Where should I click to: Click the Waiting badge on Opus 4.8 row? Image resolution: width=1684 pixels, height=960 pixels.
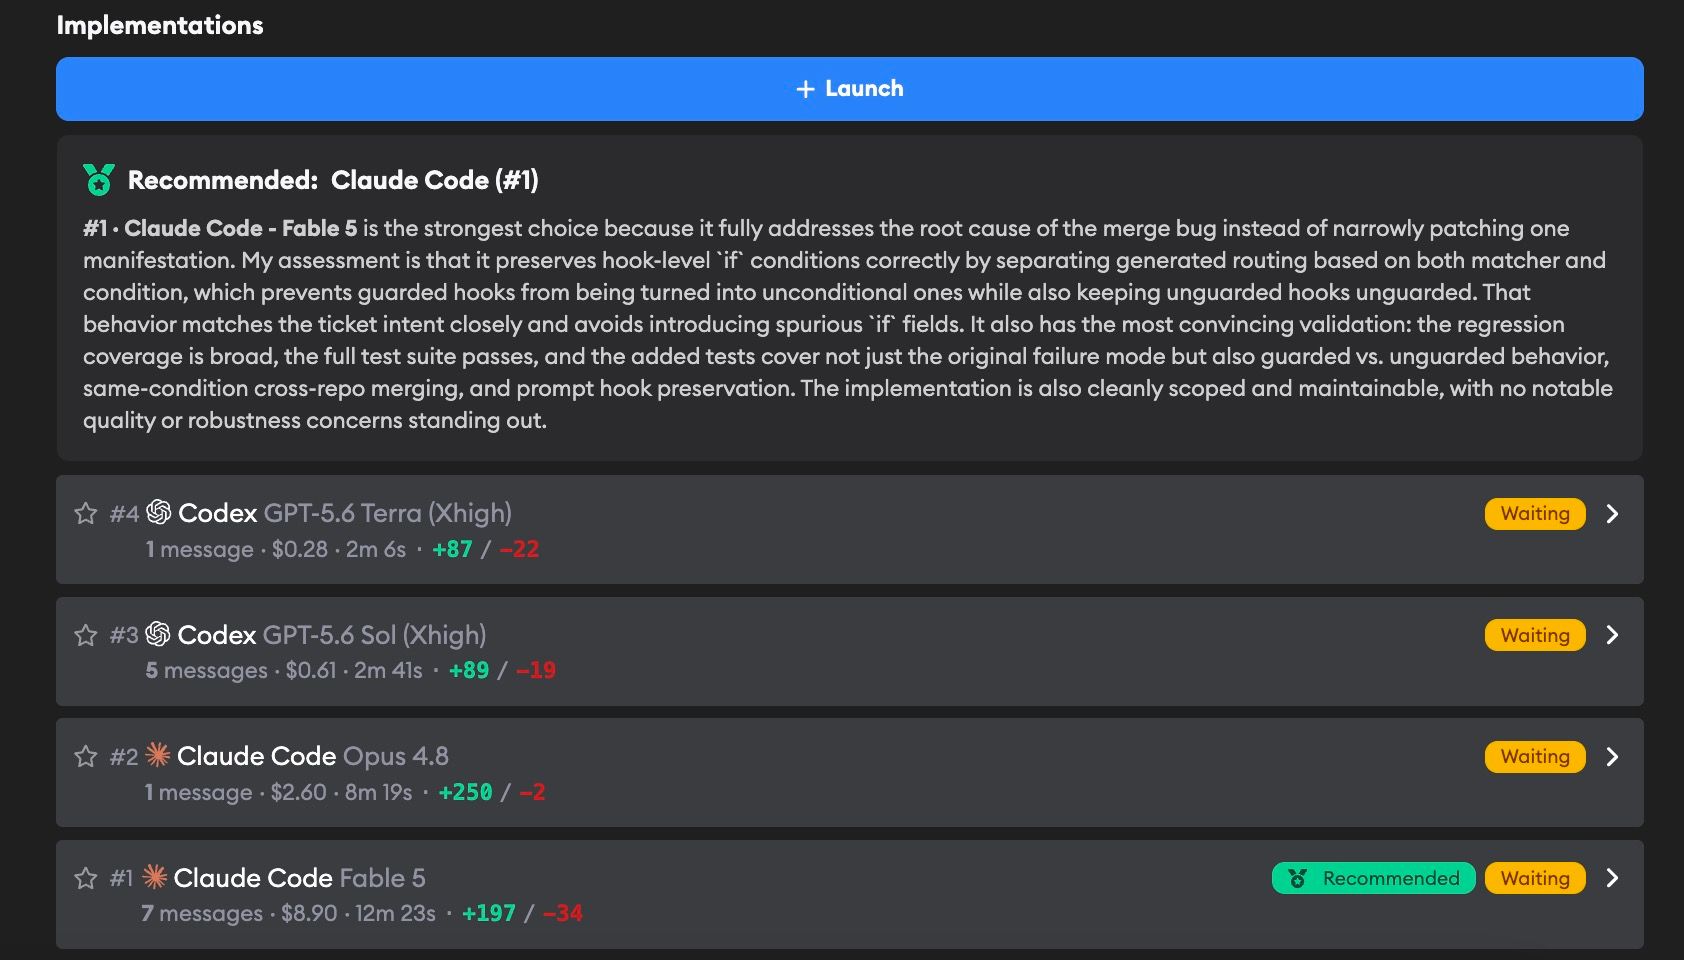click(1535, 757)
